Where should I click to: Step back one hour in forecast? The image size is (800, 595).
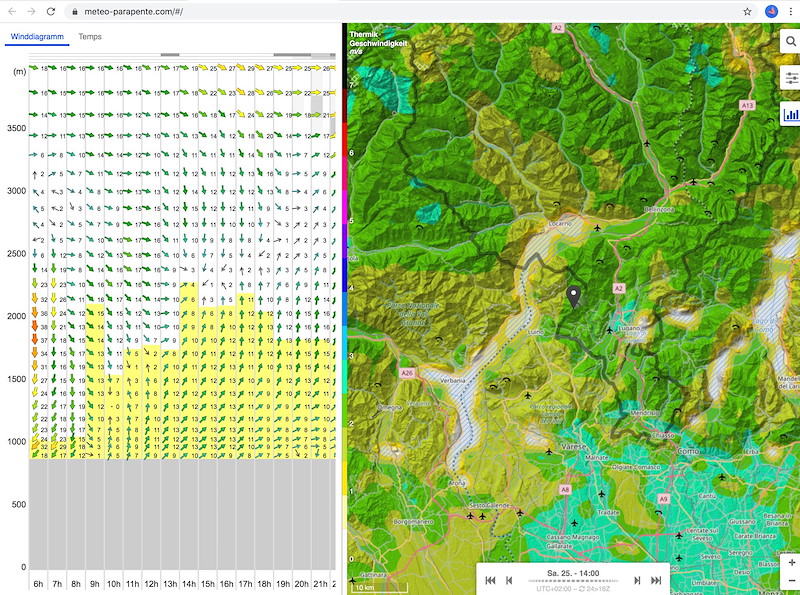coord(510,580)
